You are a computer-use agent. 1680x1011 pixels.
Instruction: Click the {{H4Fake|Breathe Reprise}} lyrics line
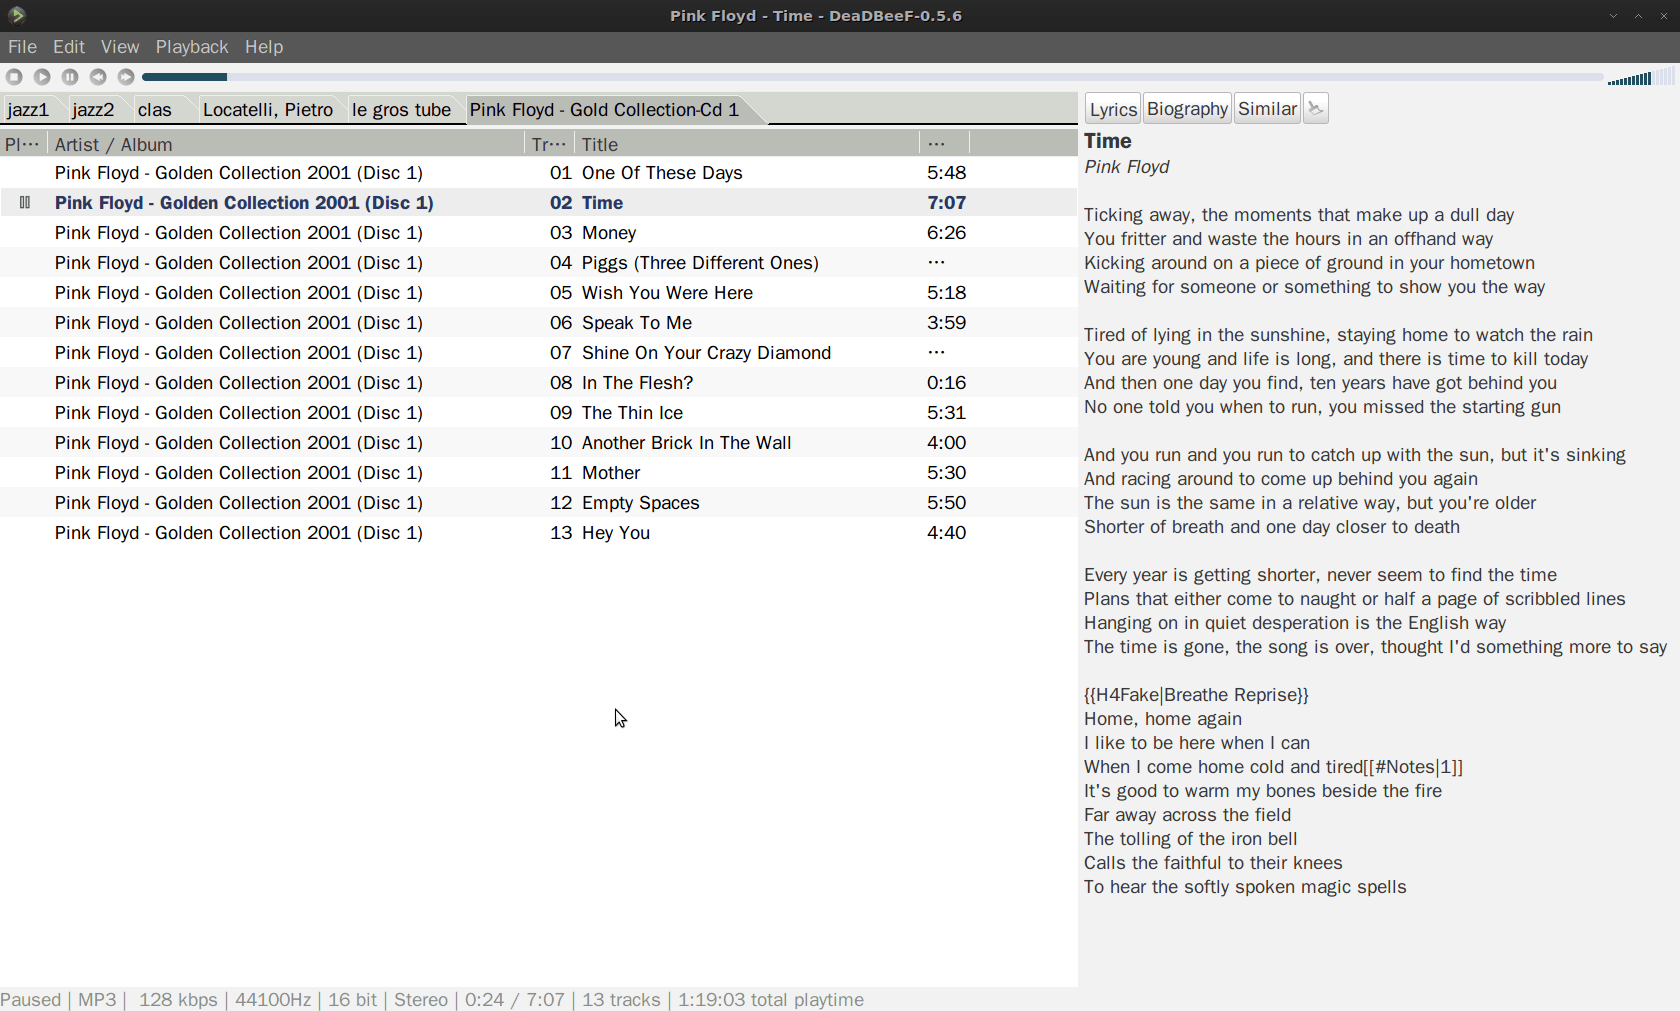click(1196, 695)
